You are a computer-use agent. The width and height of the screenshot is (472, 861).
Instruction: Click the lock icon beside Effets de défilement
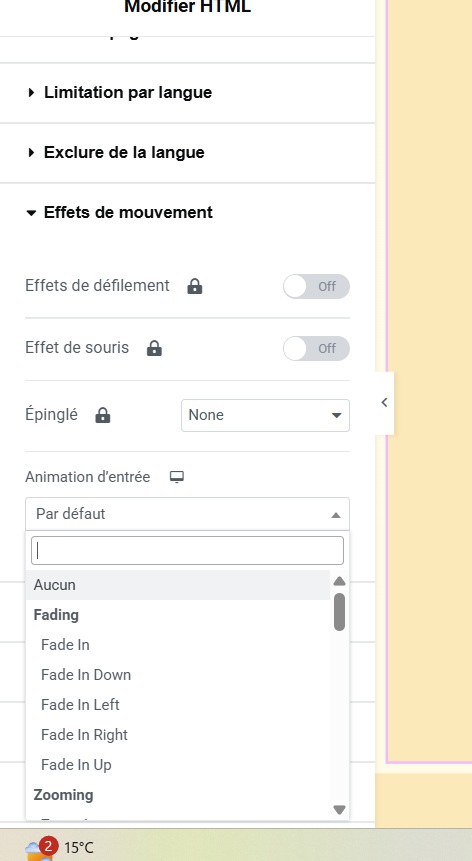(x=195, y=286)
